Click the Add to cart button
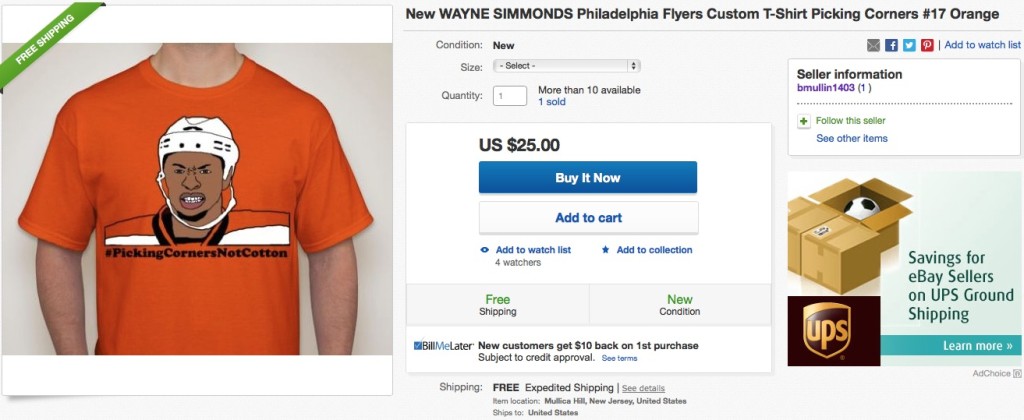The height and width of the screenshot is (420, 1024). [x=588, y=218]
